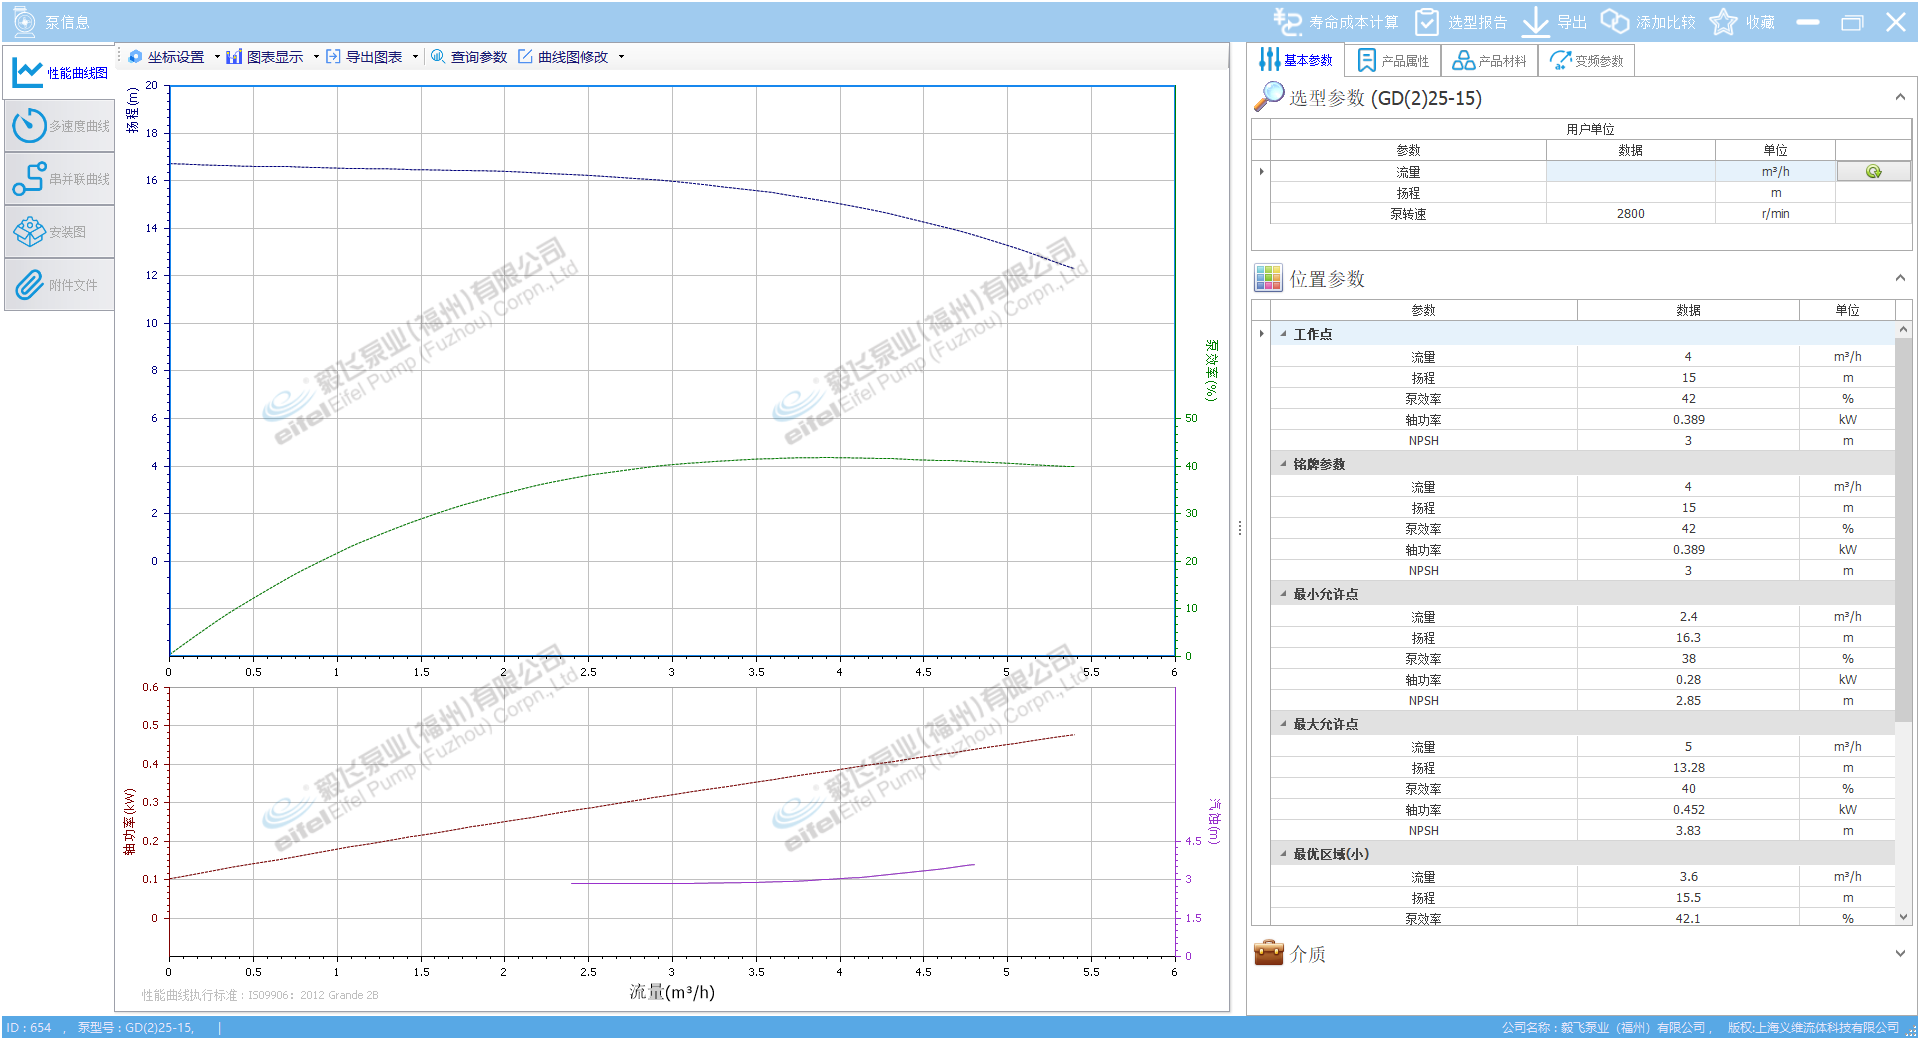
Task: Collapse the 工作点 group
Action: (1283, 334)
